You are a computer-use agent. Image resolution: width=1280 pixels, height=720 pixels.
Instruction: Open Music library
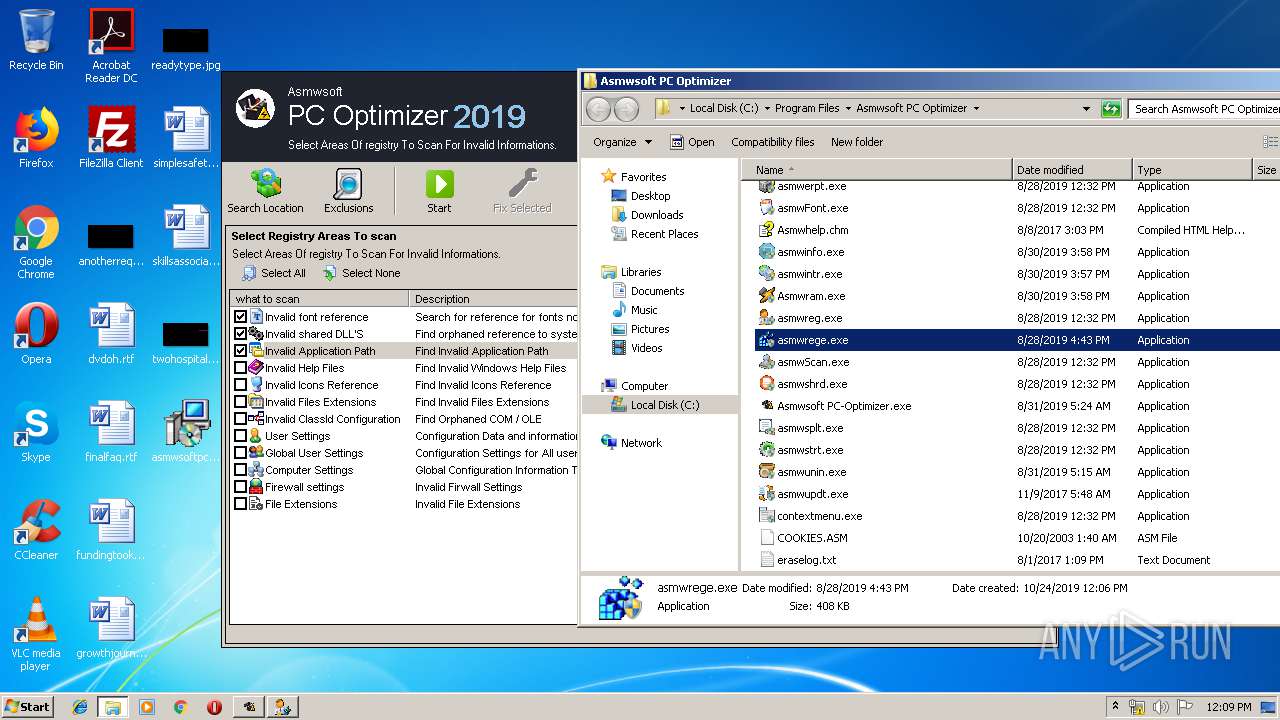[644, 310]
